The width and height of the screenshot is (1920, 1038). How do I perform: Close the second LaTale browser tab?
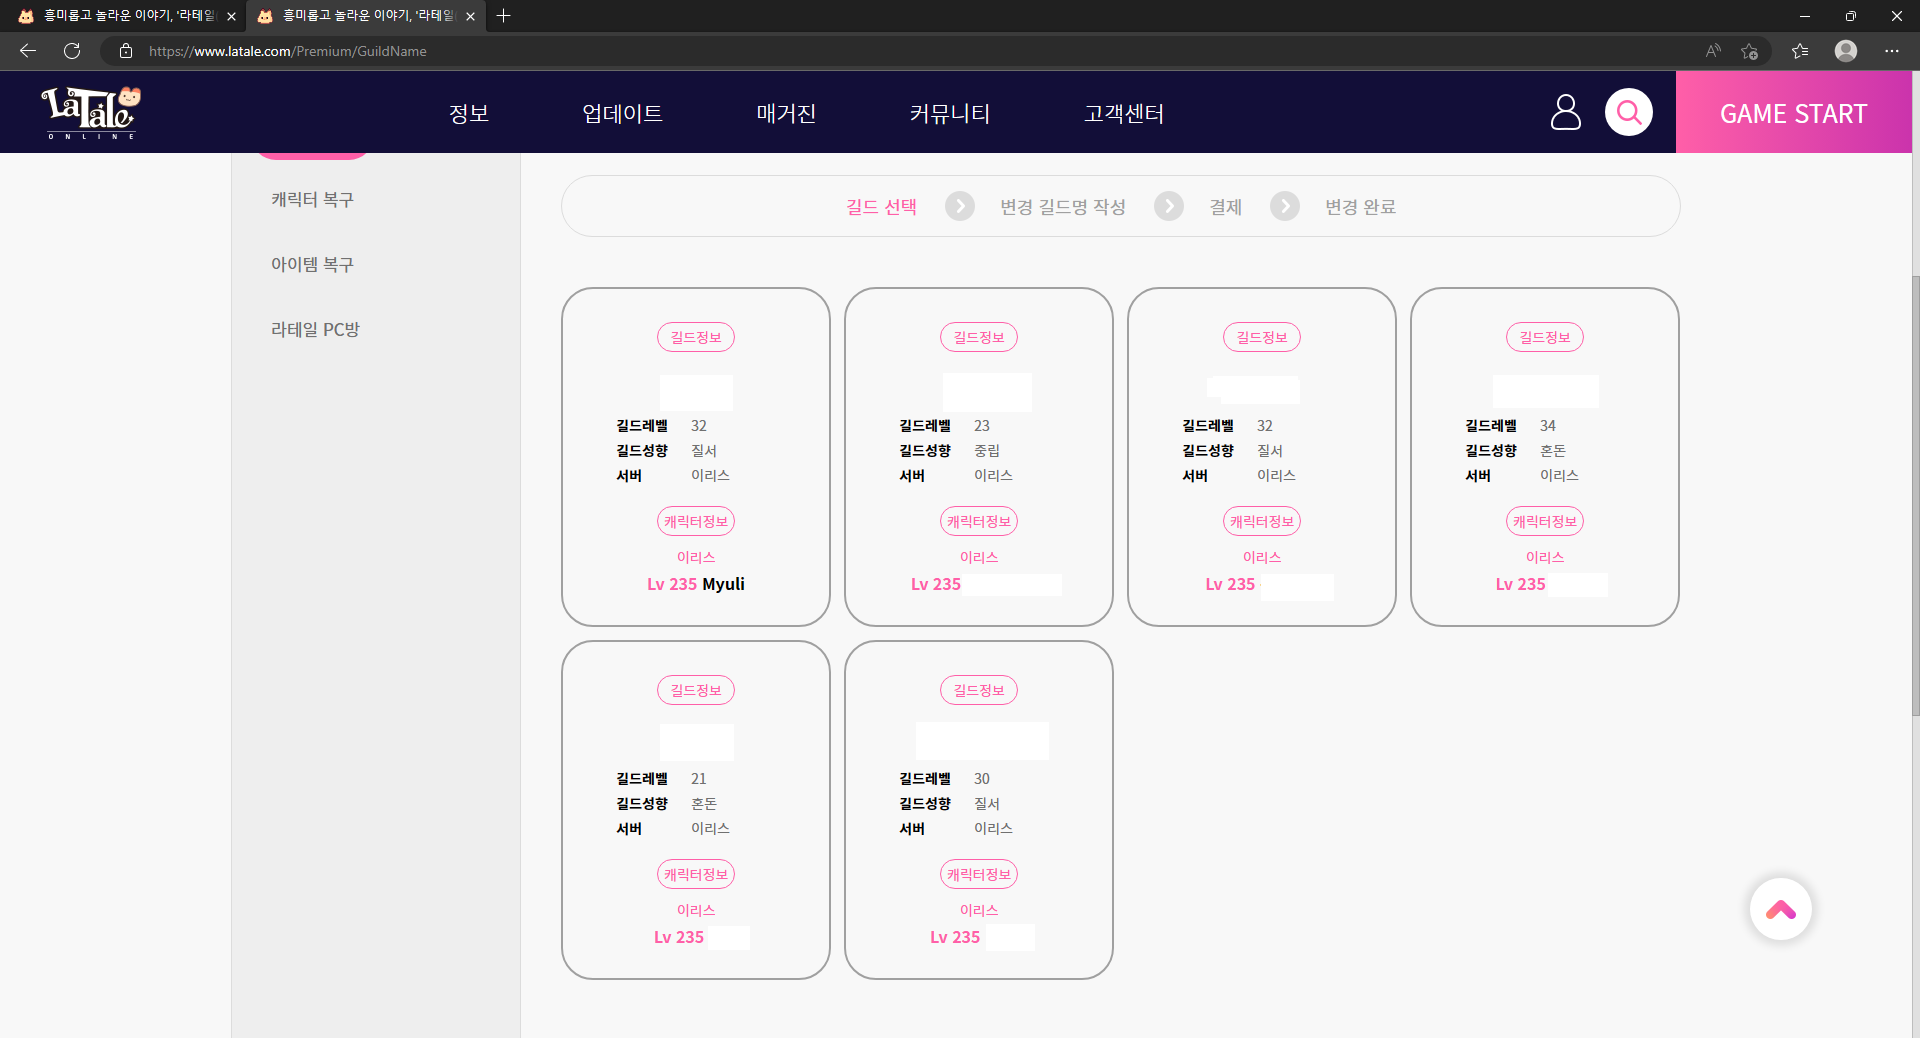pos(470,16)
